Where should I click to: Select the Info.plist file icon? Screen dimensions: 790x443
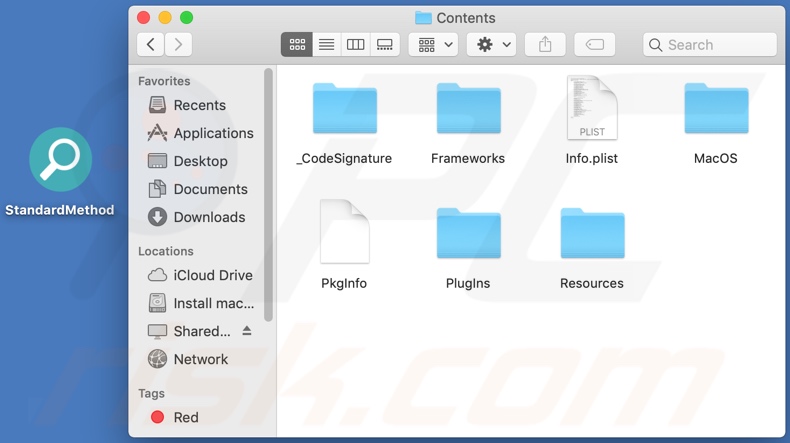[592, 107]
